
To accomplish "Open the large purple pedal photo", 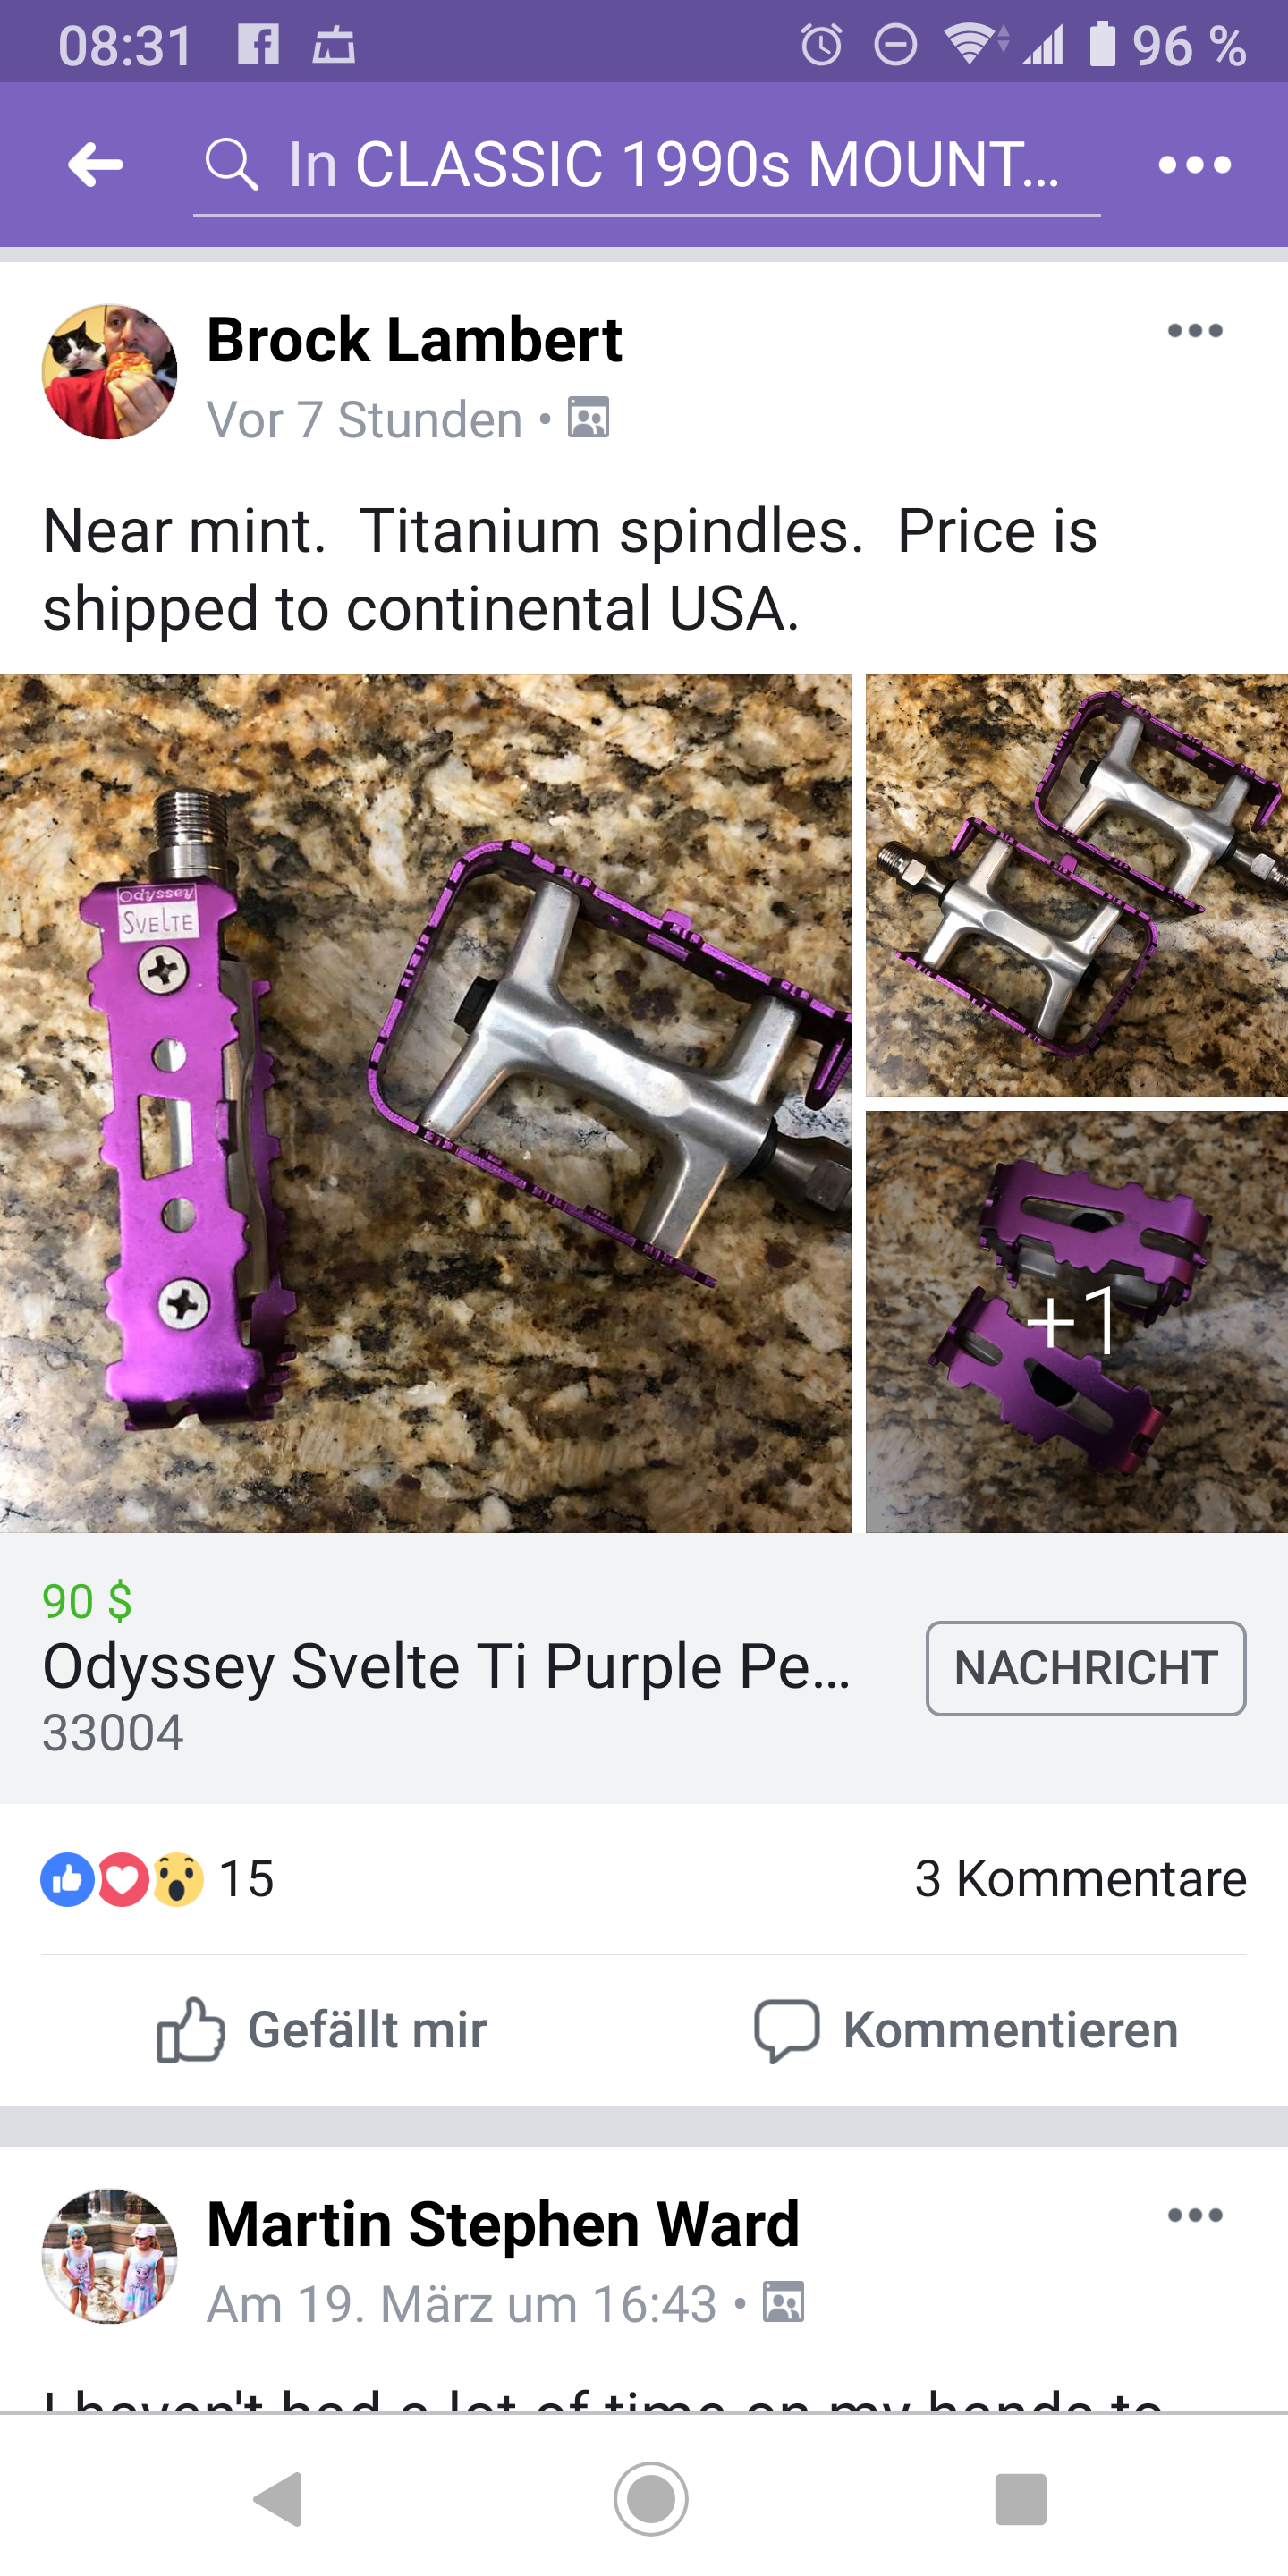I will 425,1103.
